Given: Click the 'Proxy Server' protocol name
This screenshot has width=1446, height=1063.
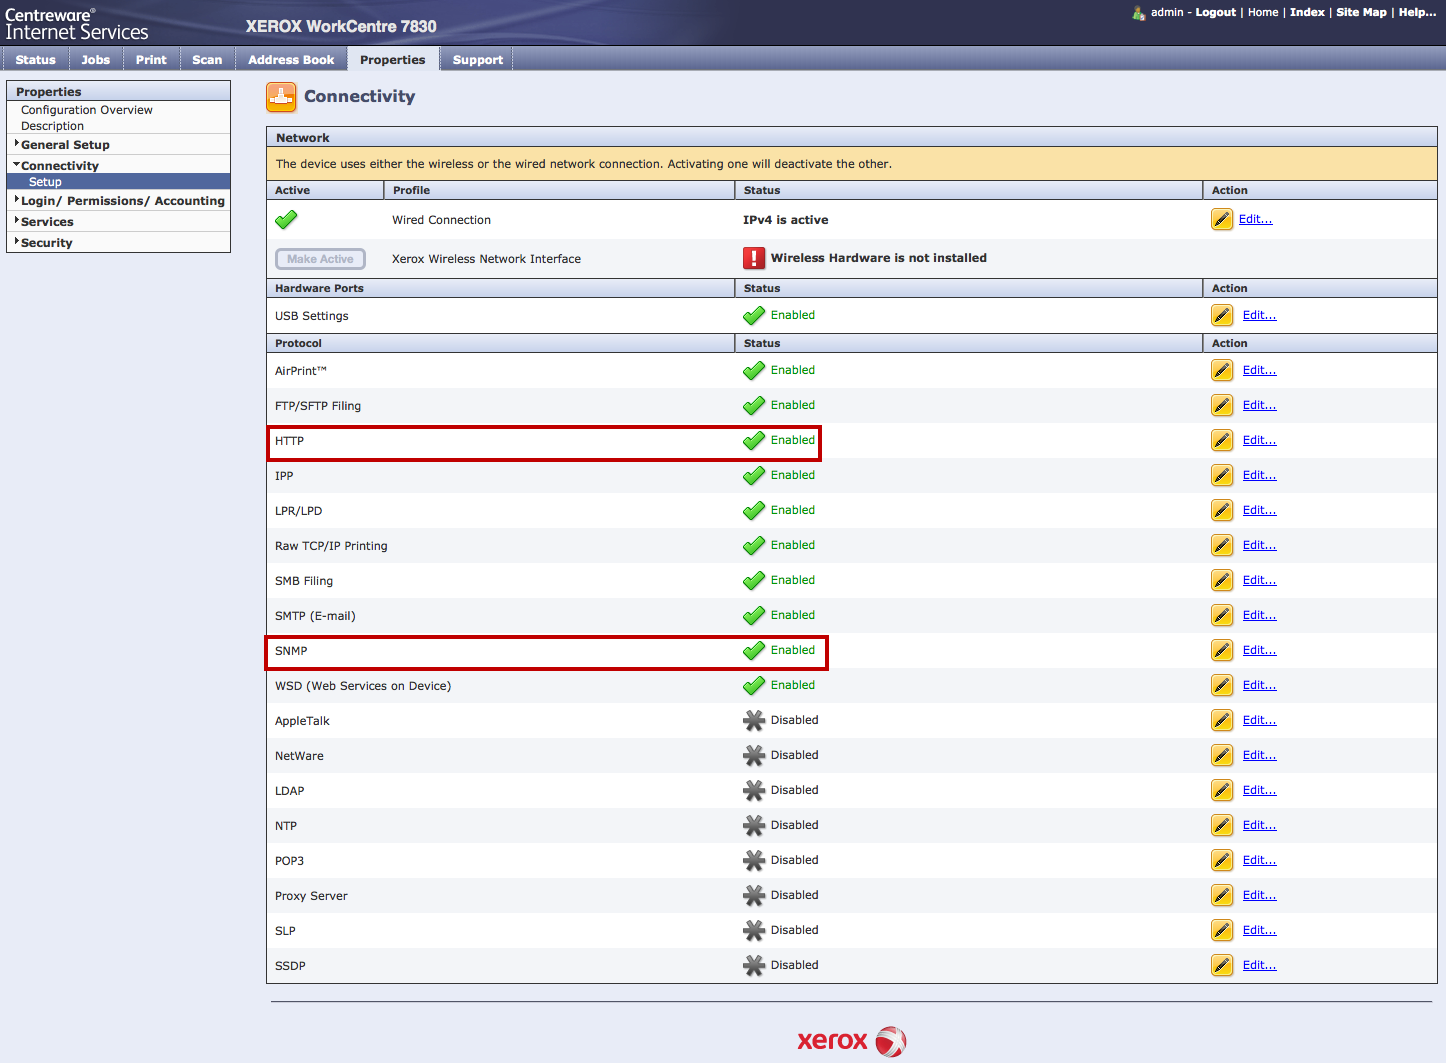Looking at the screenshot, I should (x=311, y=896).
